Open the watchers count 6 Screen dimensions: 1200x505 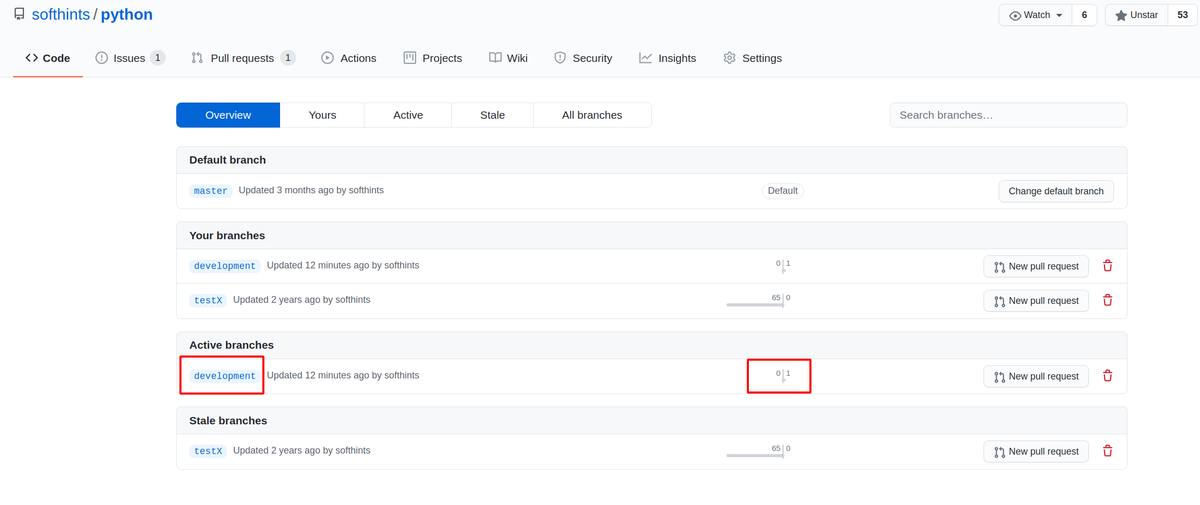pyautogui.click(x=1084, y=15)
